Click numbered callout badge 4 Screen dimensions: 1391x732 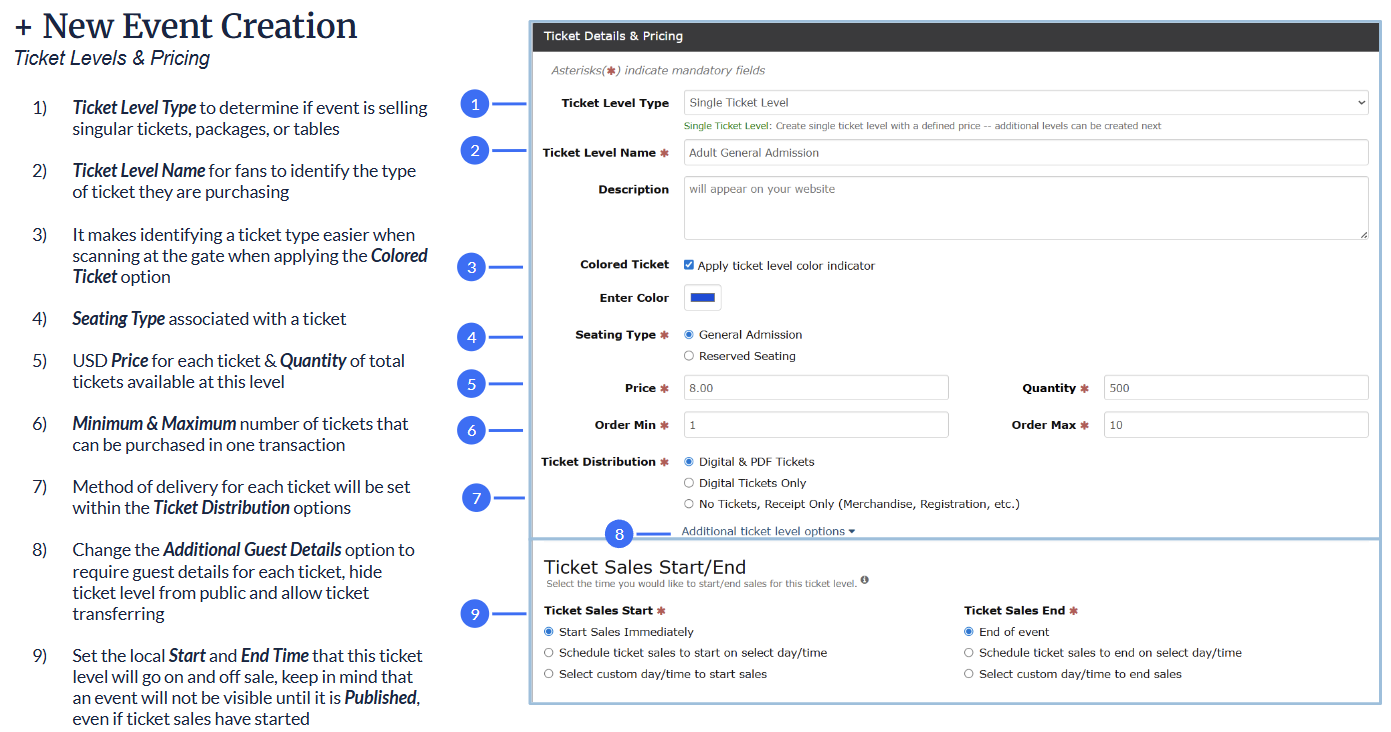click(472, 337)
